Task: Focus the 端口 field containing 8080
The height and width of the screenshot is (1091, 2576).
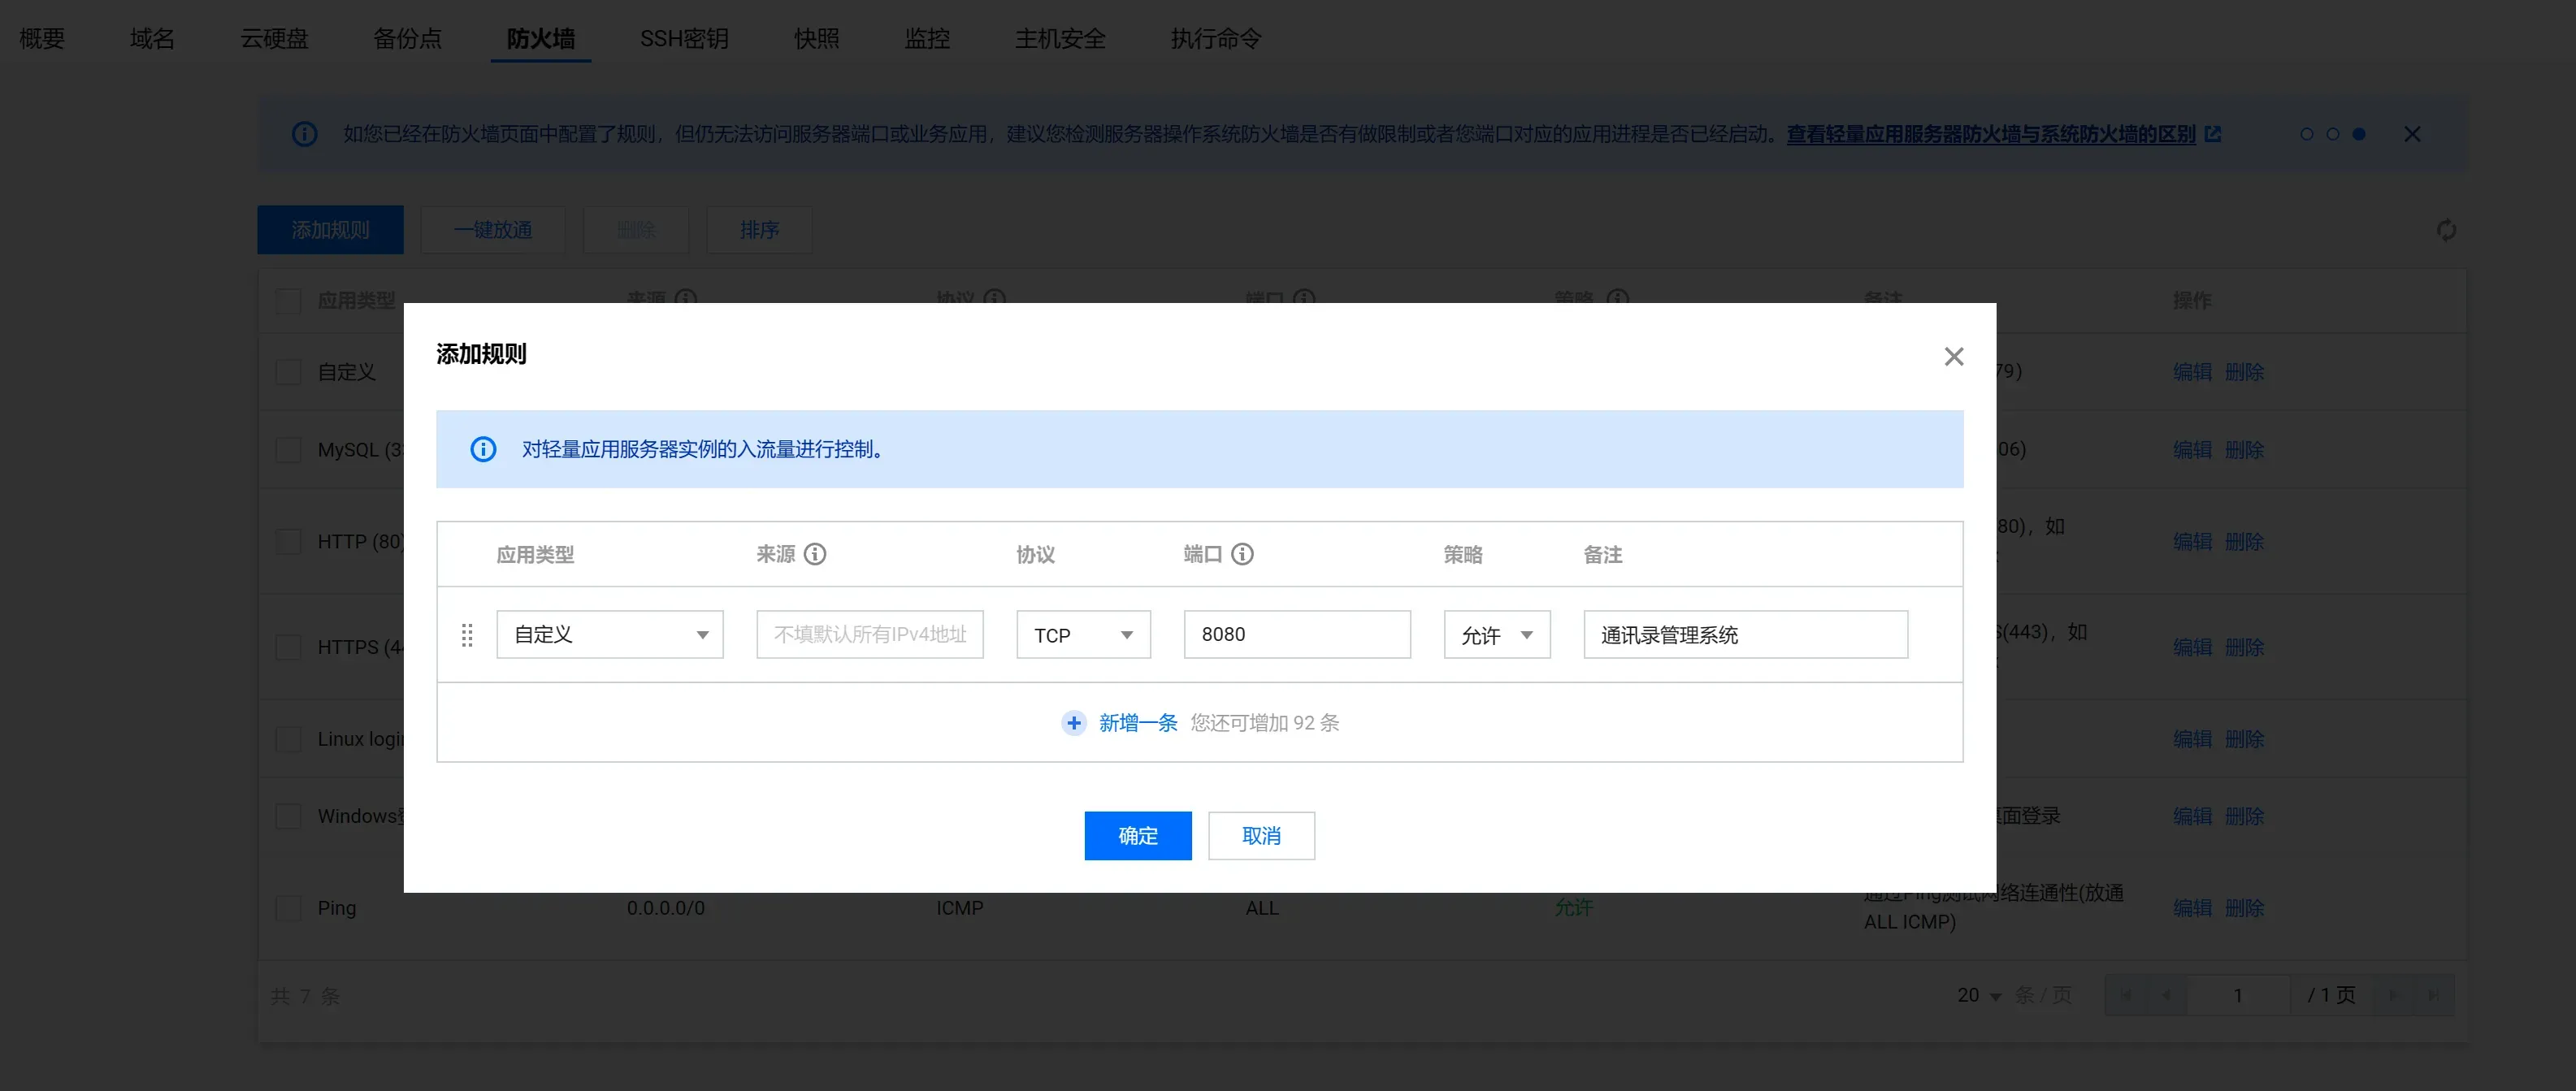Action: (1297, 635)
